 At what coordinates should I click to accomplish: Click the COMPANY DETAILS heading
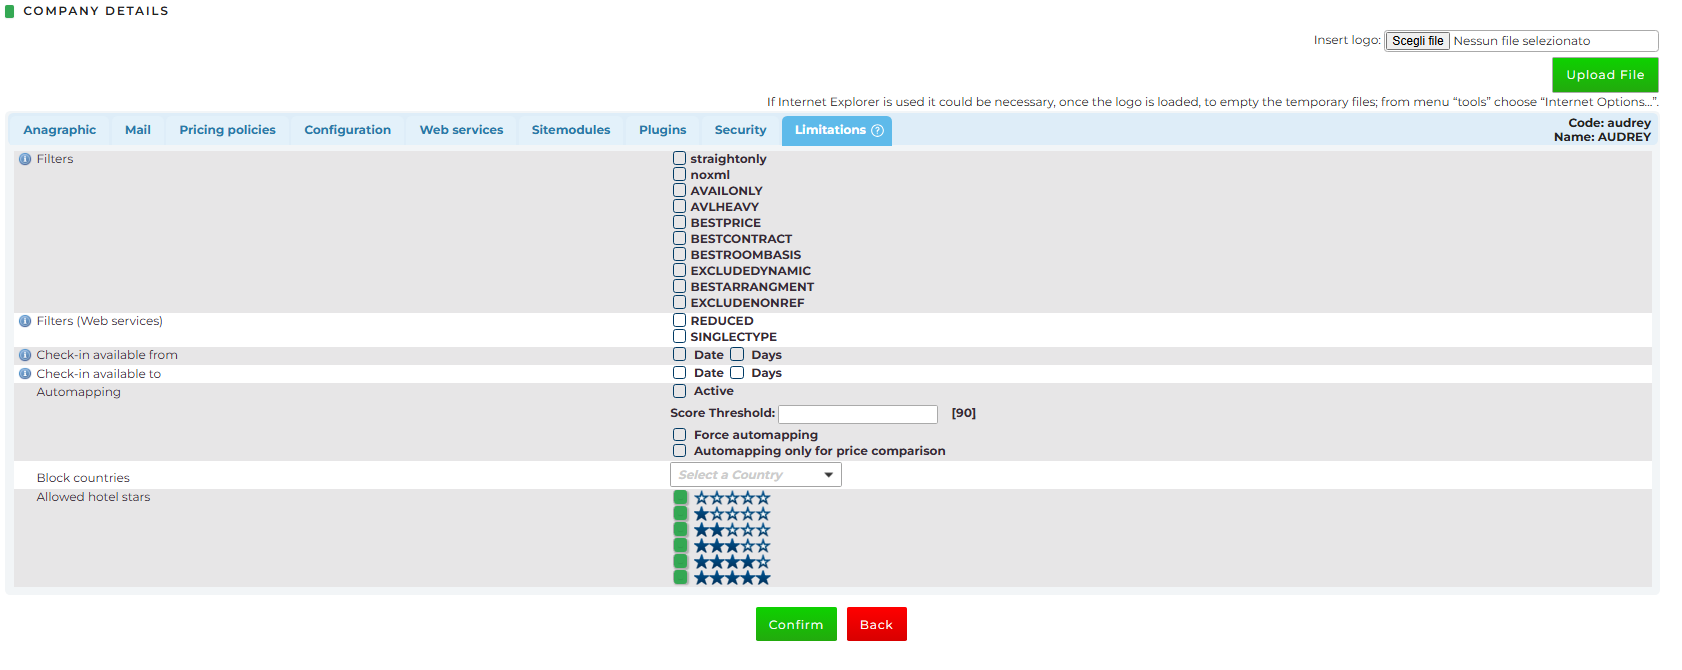coord(96,11)
